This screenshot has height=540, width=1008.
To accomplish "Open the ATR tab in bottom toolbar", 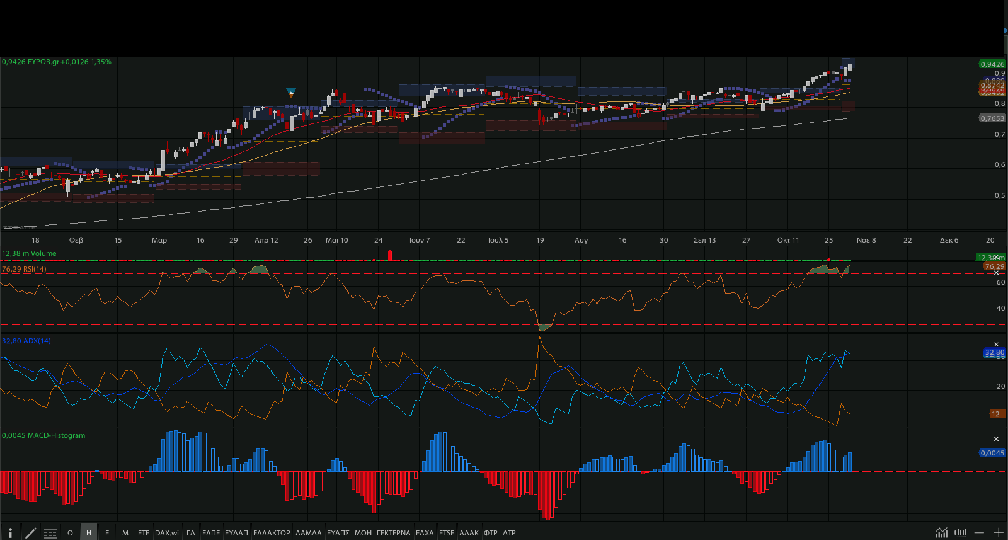I will click(508, 533).
